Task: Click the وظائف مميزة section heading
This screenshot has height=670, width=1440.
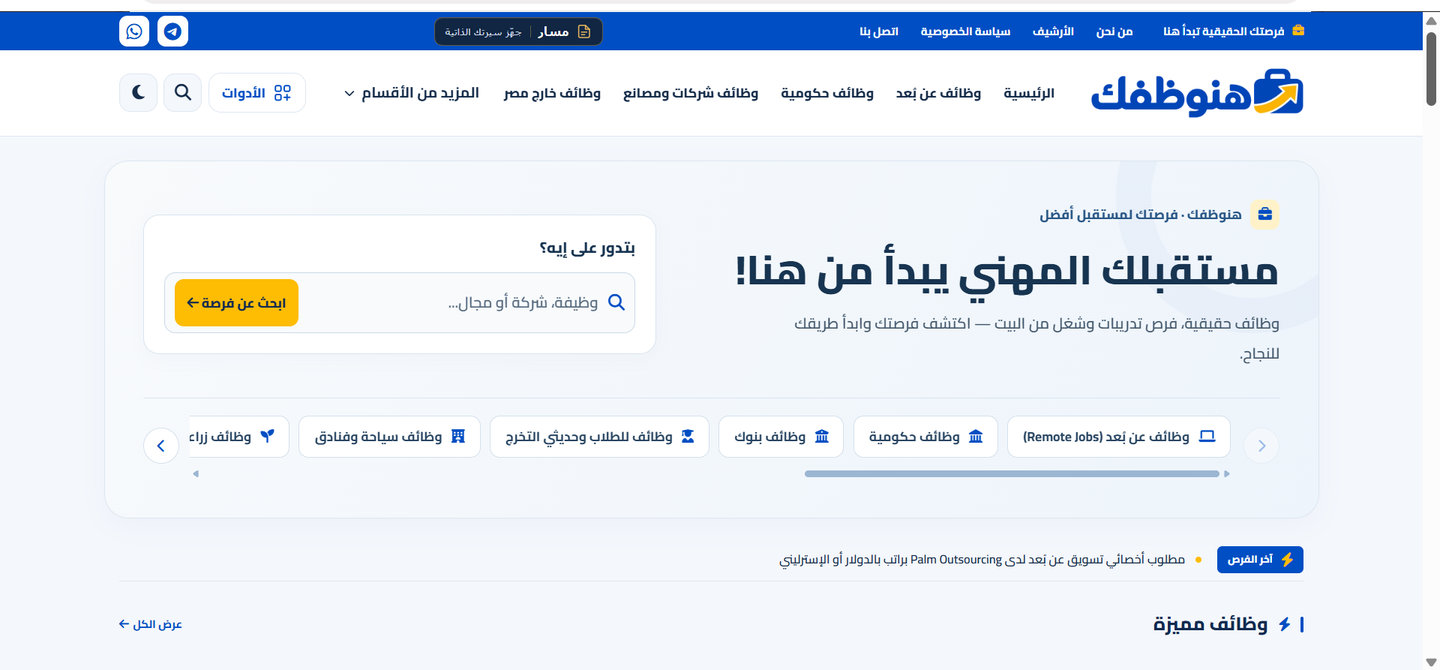Action: pos(1210,625)
